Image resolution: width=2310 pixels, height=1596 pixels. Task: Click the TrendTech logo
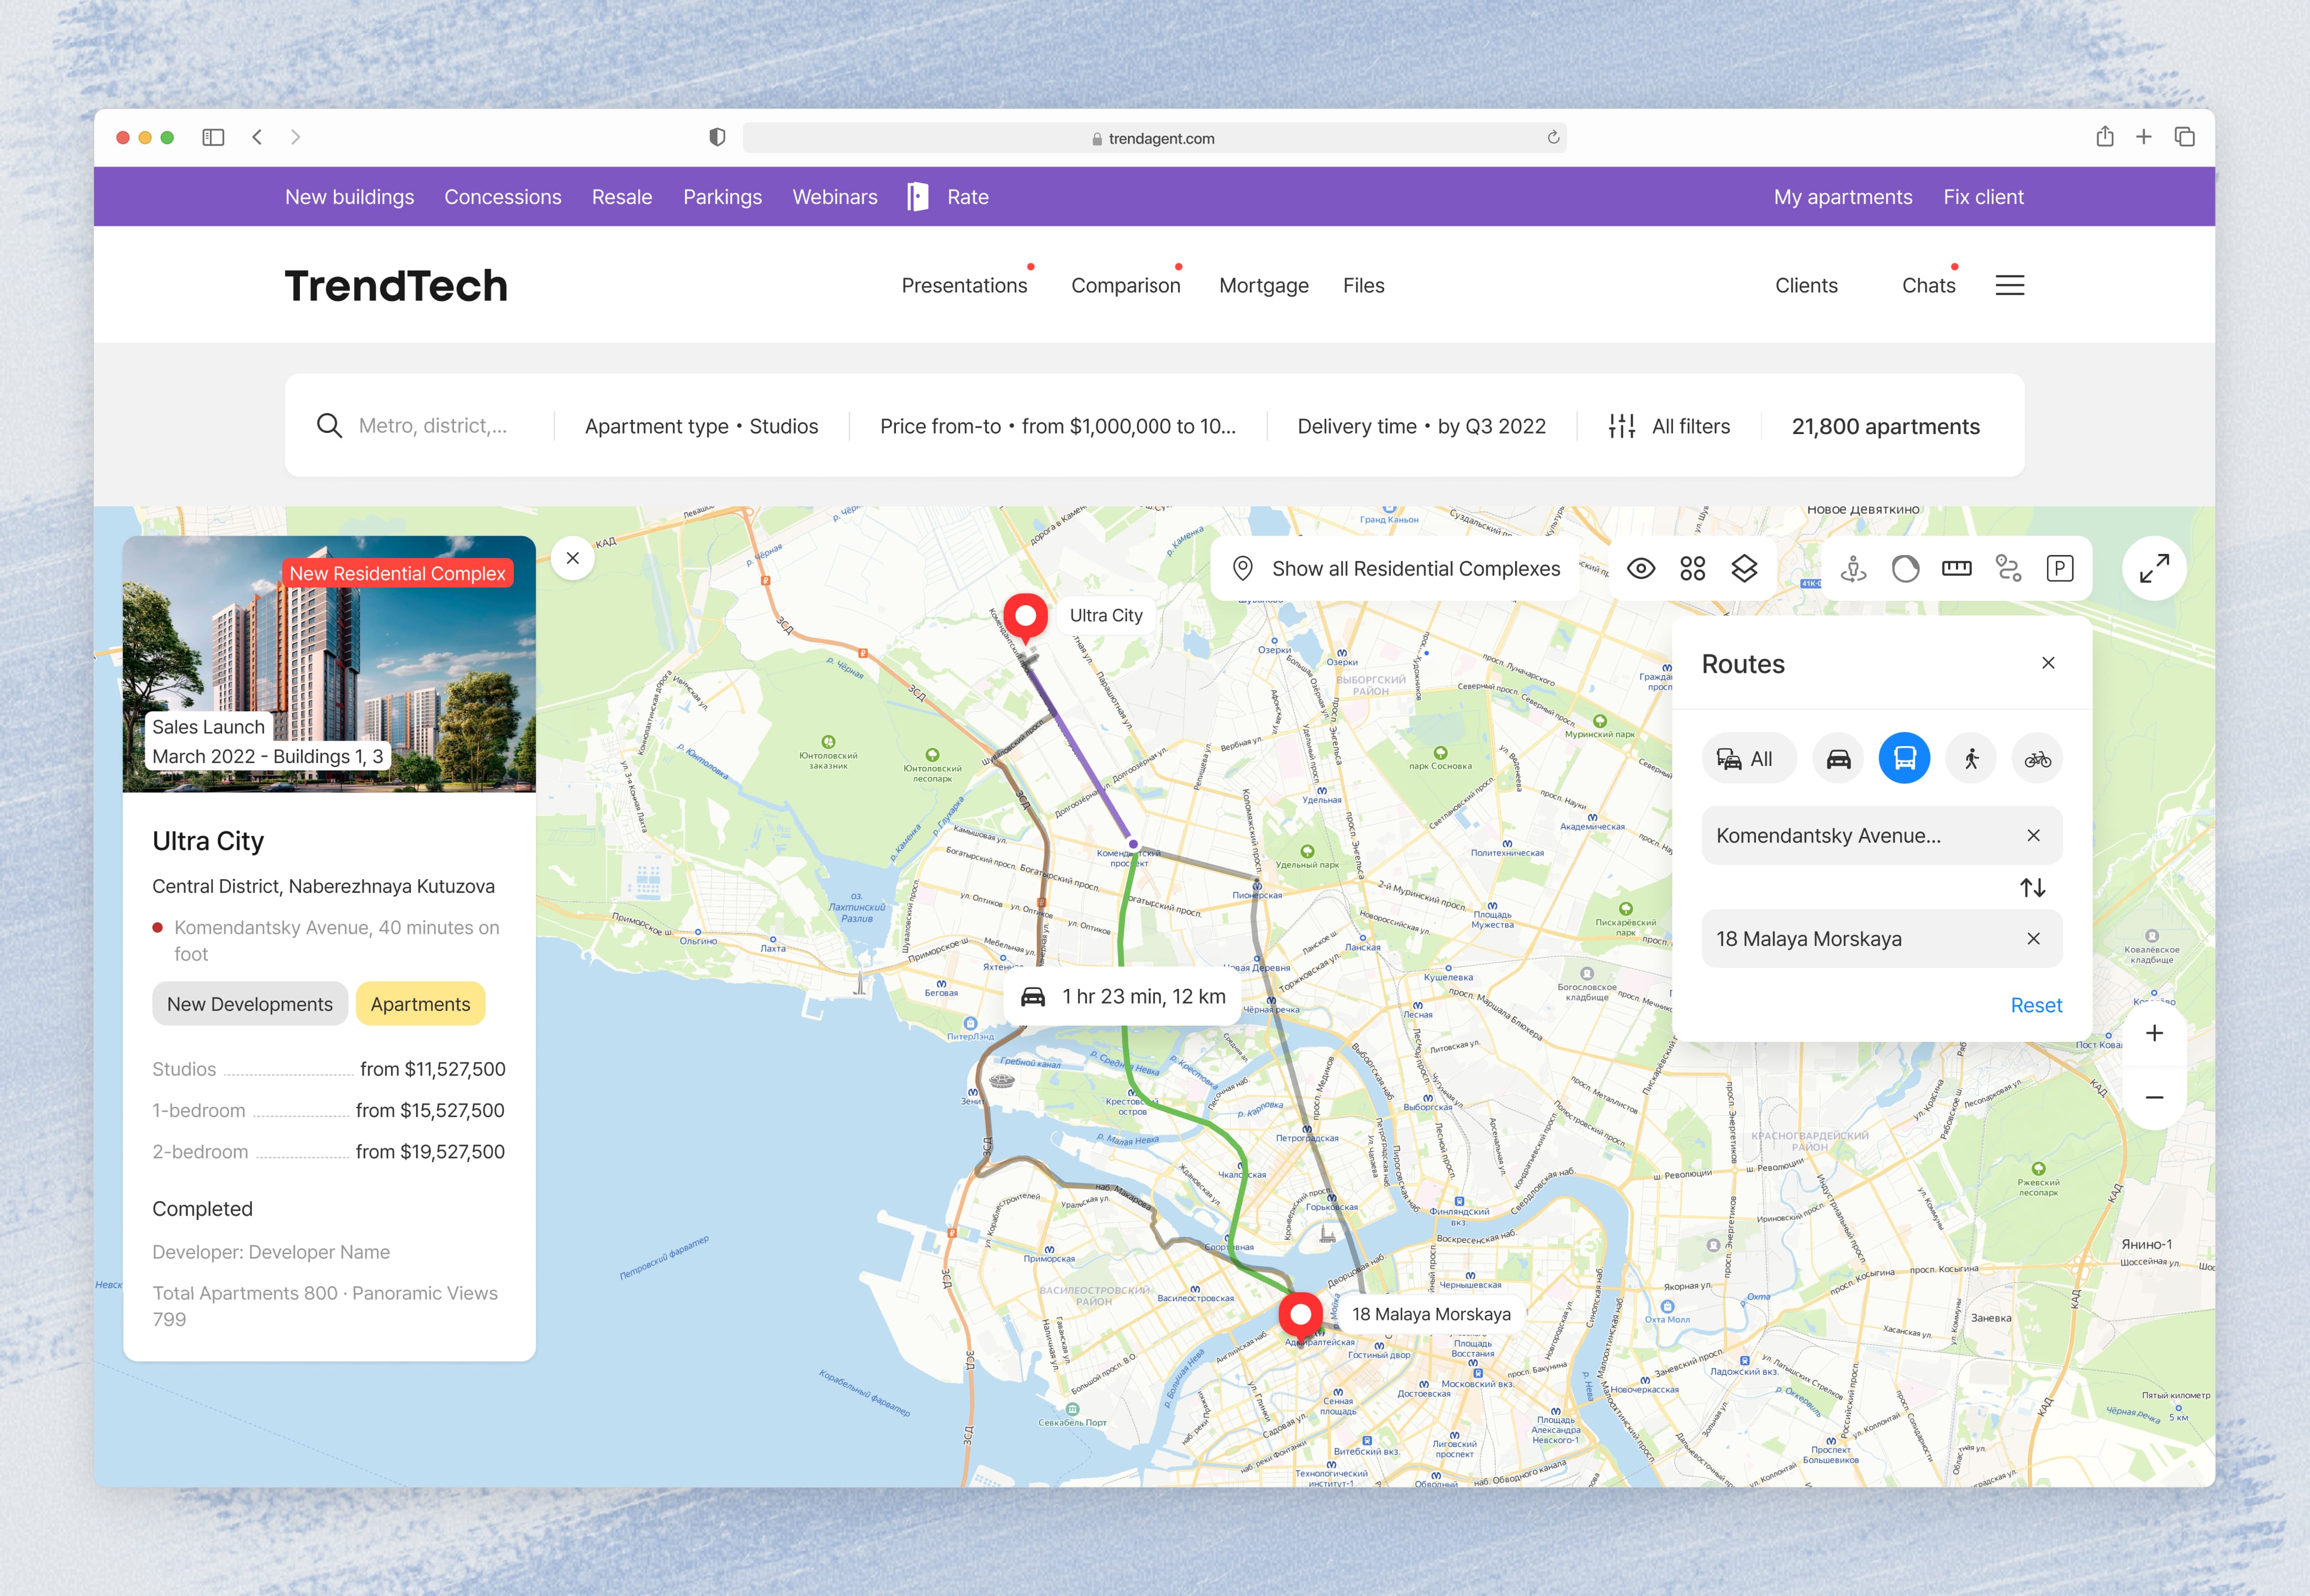tap(396, 285)
